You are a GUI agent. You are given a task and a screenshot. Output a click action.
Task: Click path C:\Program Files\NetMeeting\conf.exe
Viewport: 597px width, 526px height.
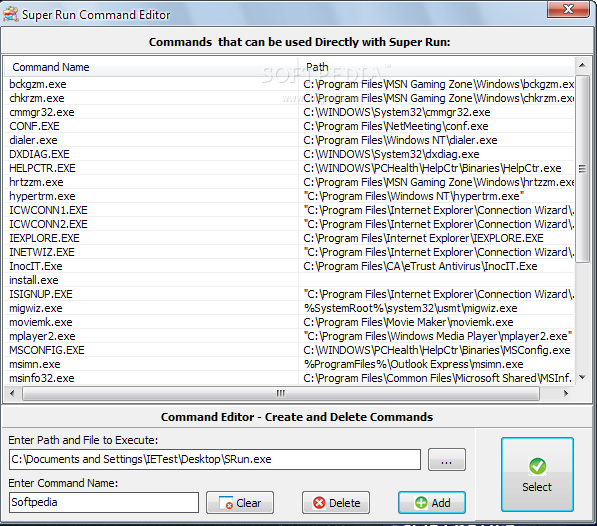(x=396, y=126)
